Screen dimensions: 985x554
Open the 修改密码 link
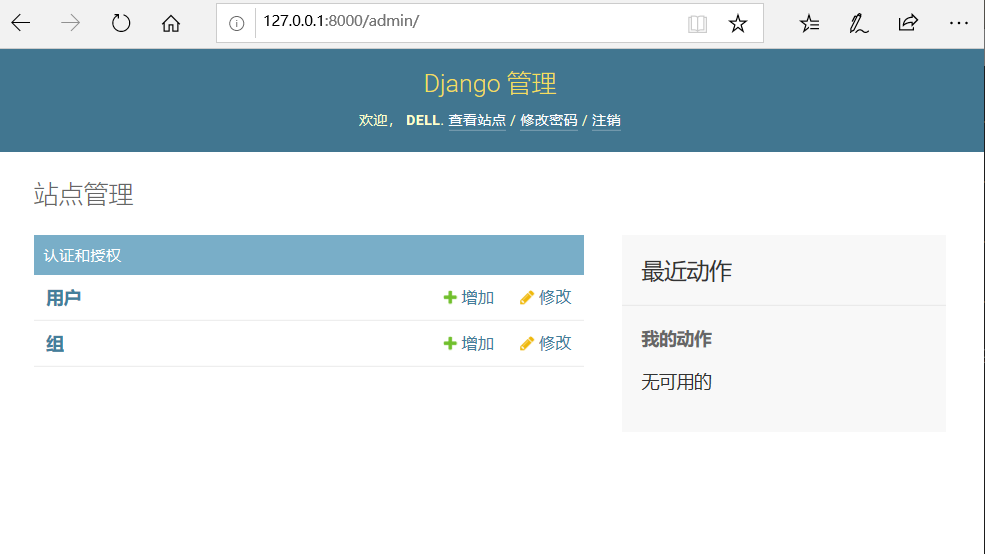(x=548, y=121)
